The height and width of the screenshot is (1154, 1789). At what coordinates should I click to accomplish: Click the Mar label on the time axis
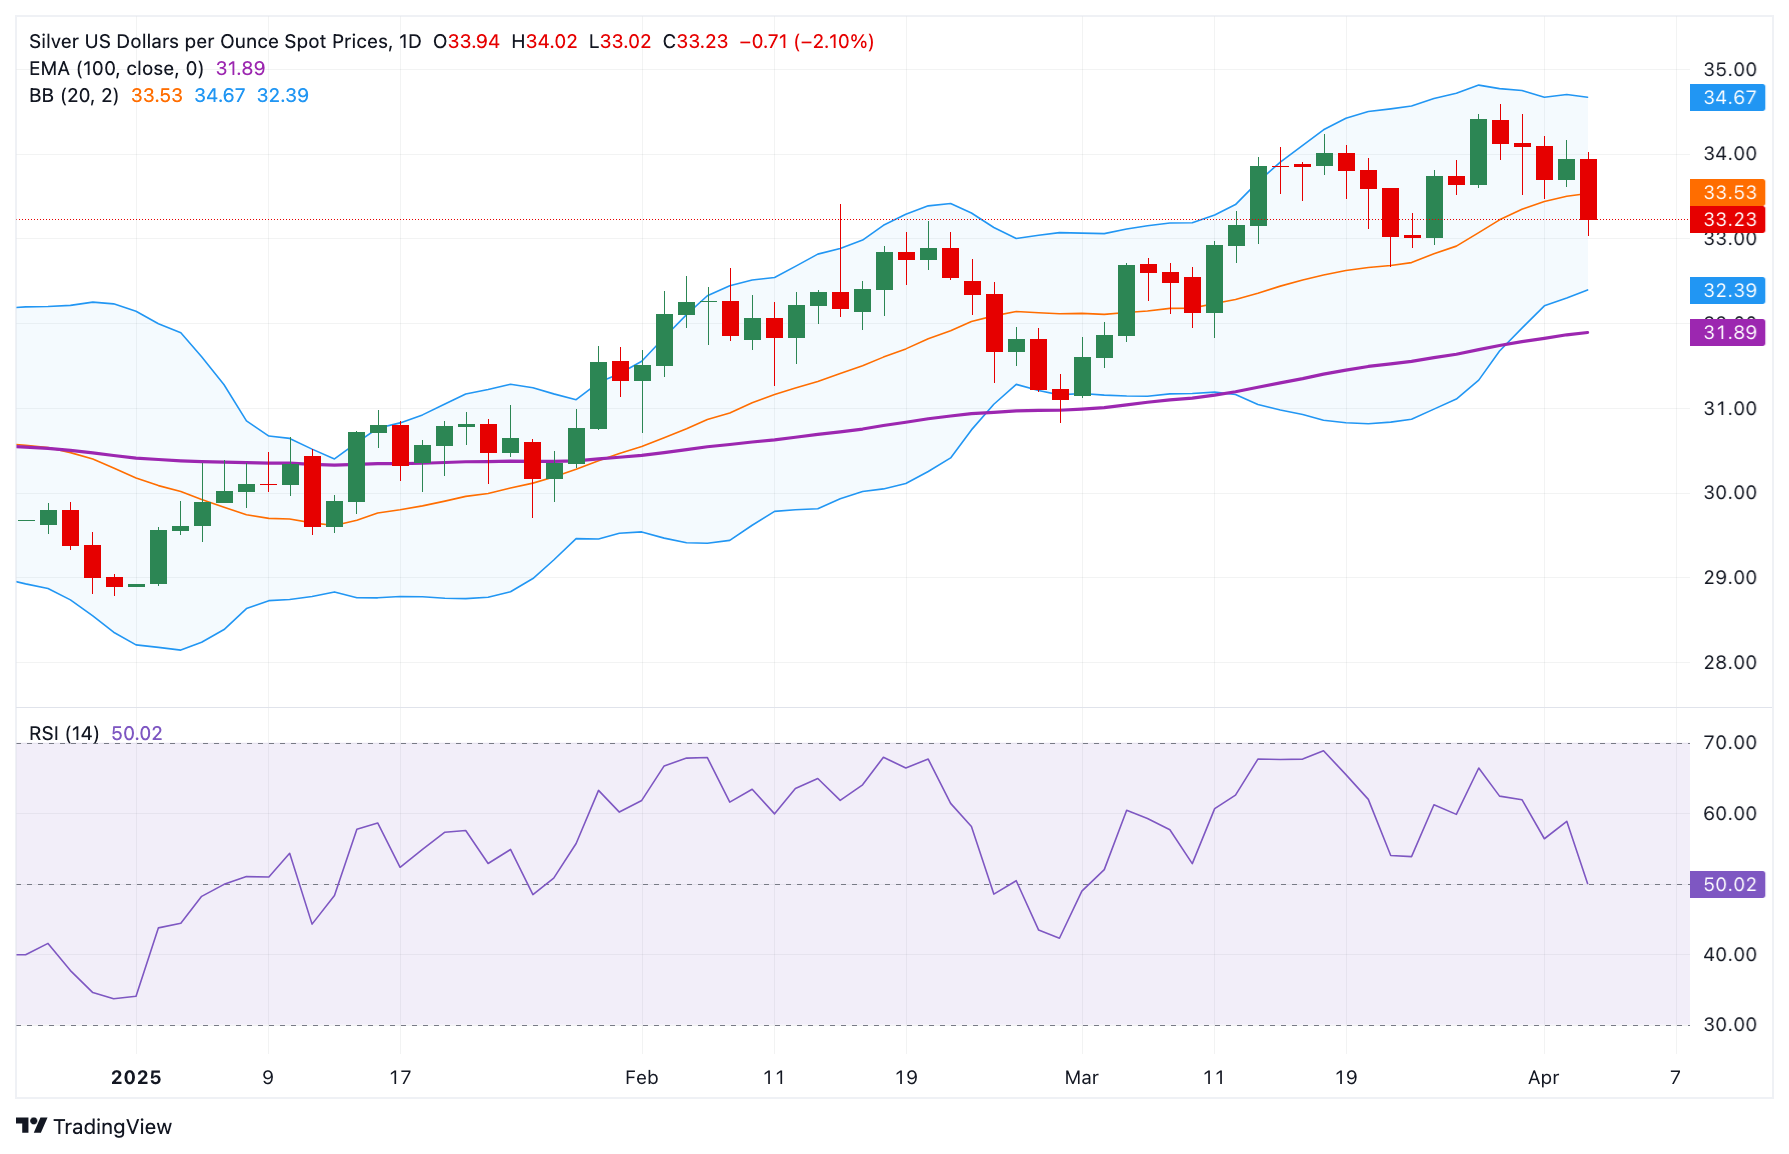[1081, 1077]
